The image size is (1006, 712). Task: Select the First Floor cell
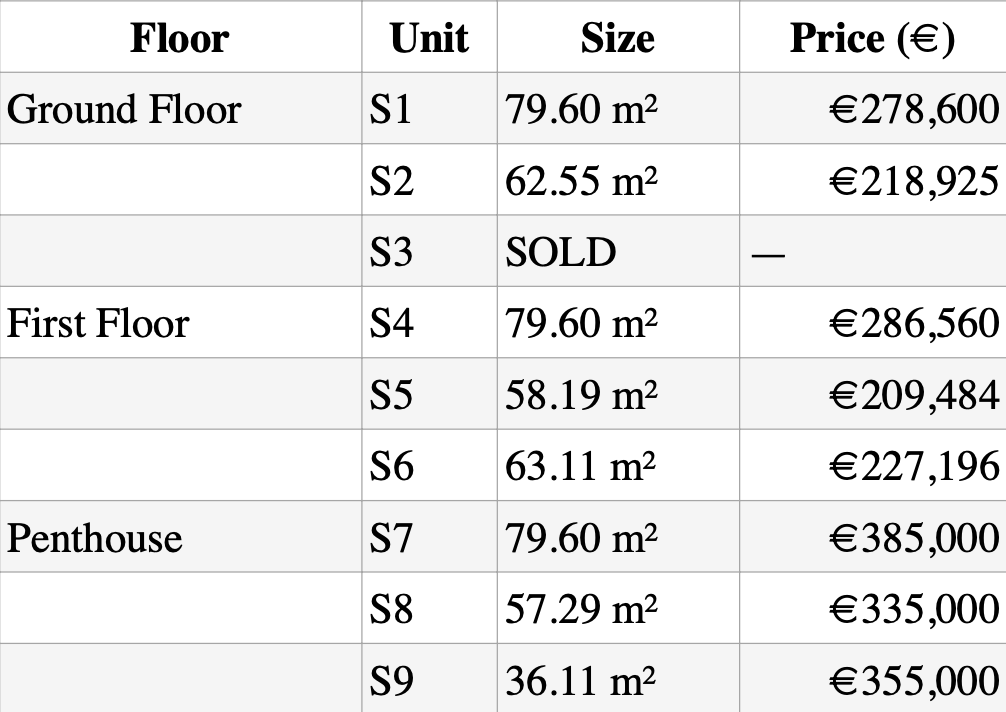tap(98, 323)
